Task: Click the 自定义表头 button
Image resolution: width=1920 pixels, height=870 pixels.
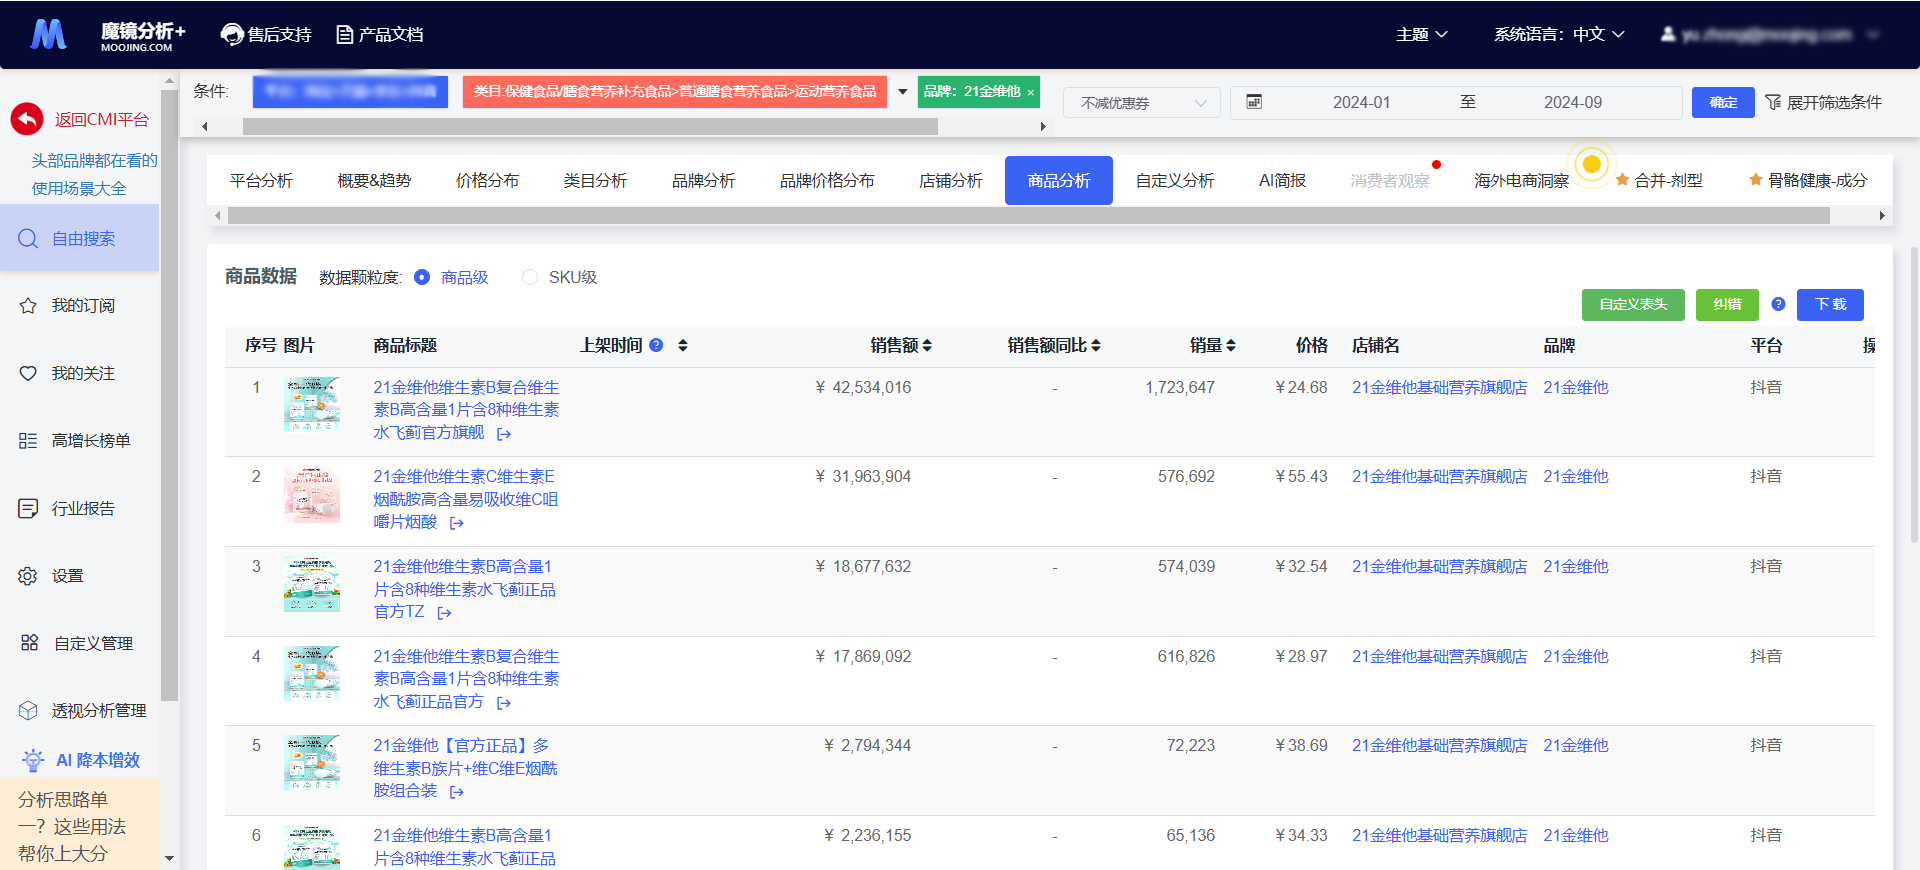Action: tap(1633, 304)
